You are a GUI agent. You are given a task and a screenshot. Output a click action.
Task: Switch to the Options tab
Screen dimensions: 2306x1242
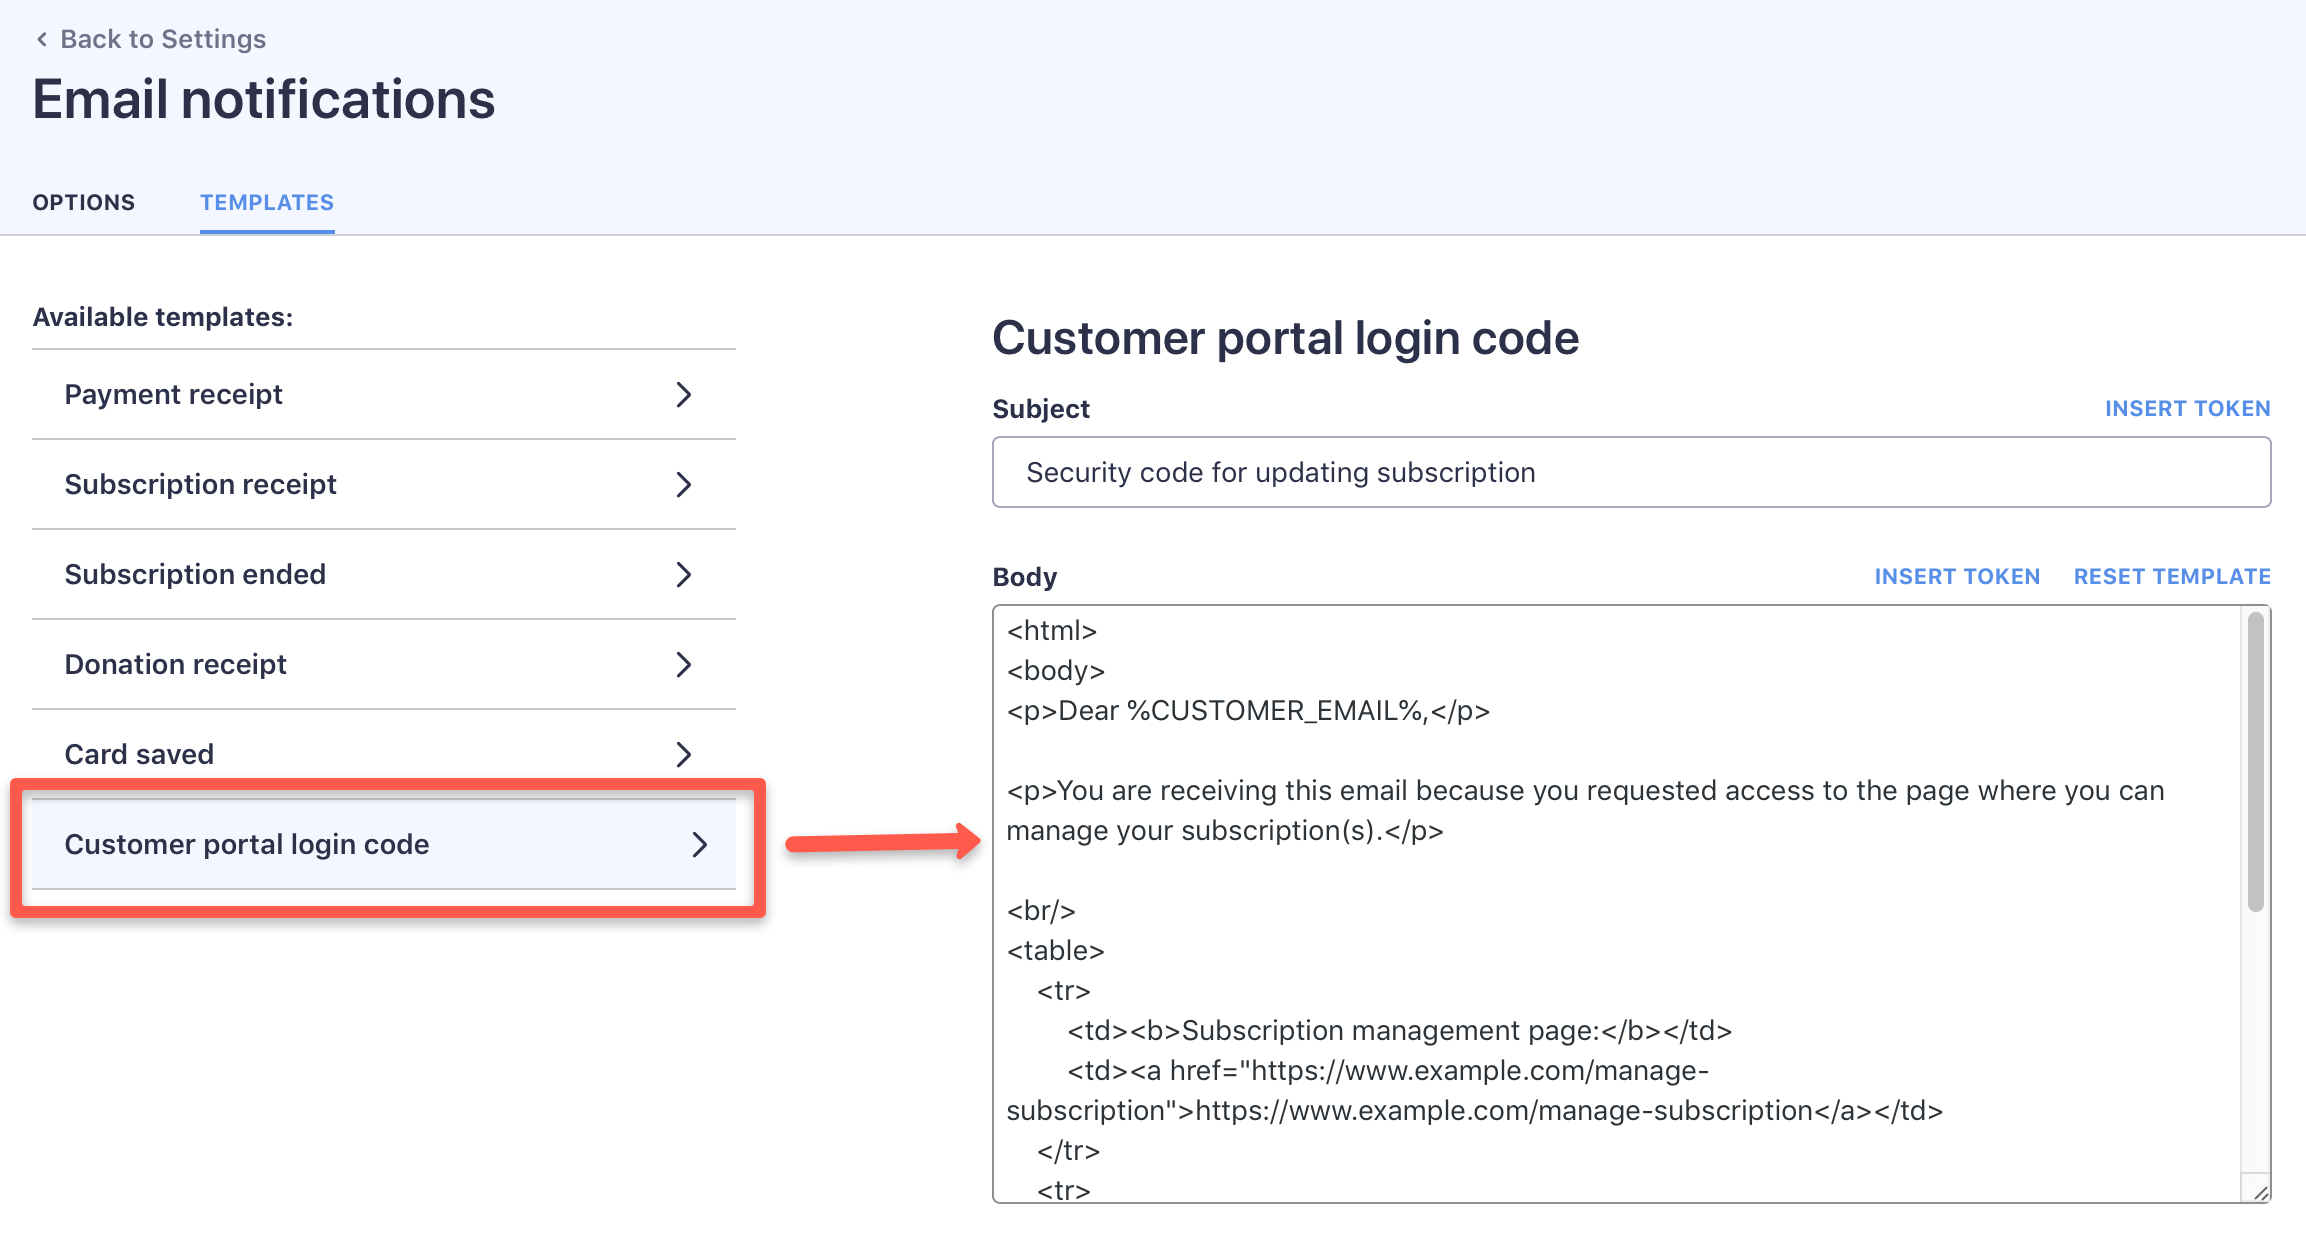pyautogui.click(x=84, y=203)
